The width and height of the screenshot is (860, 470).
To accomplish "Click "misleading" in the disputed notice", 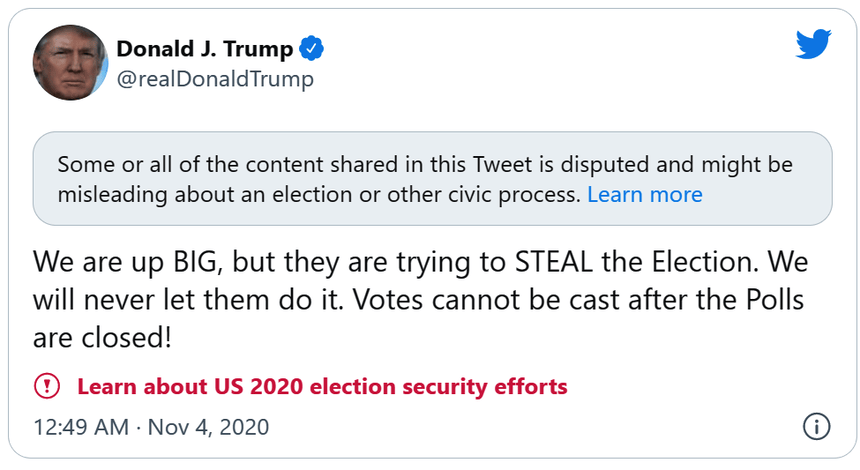I will click(x=108, y=194).
